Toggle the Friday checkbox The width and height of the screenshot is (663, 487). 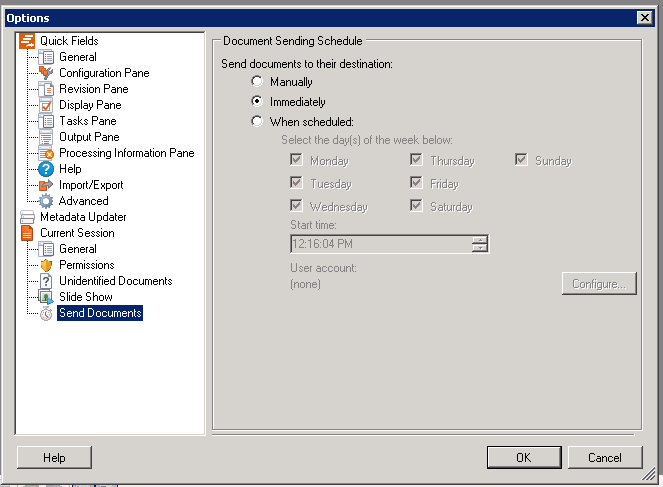click(x=416, y=183)
